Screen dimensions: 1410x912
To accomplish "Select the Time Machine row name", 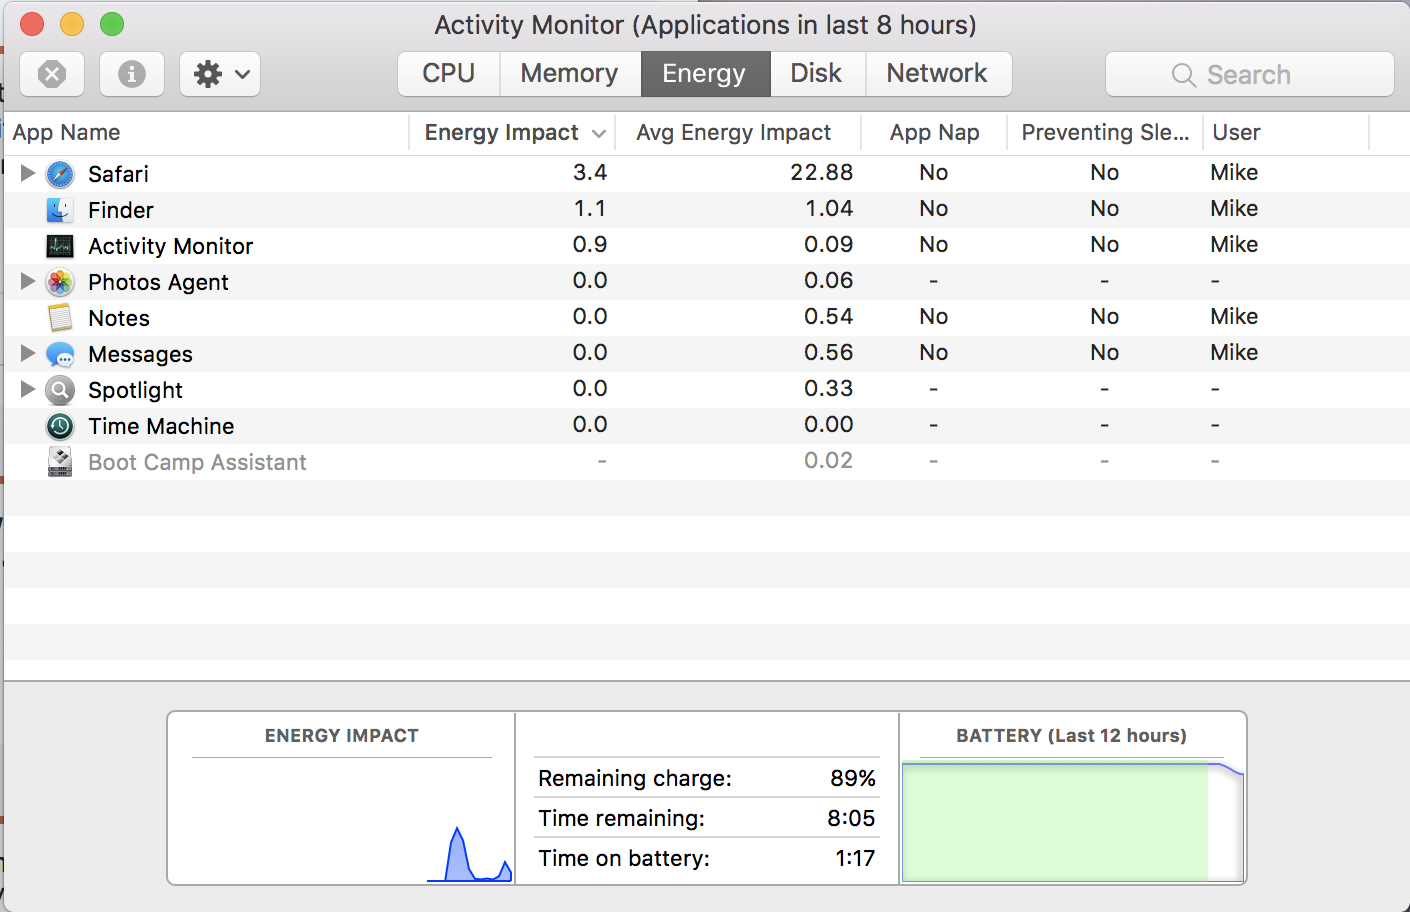I will (161, 426).
